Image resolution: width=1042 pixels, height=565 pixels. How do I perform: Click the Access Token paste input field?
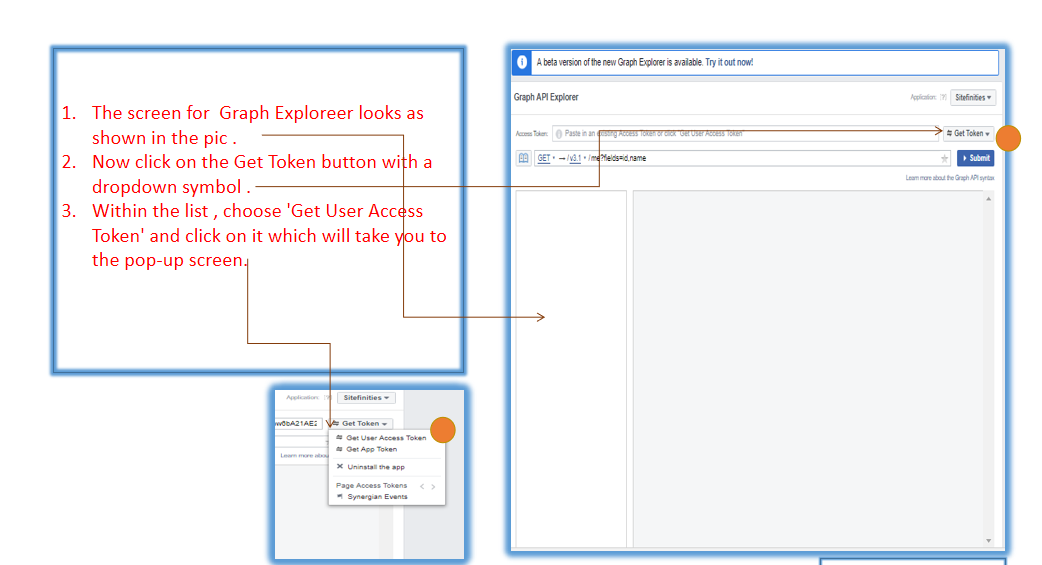[x=746, y=134]
